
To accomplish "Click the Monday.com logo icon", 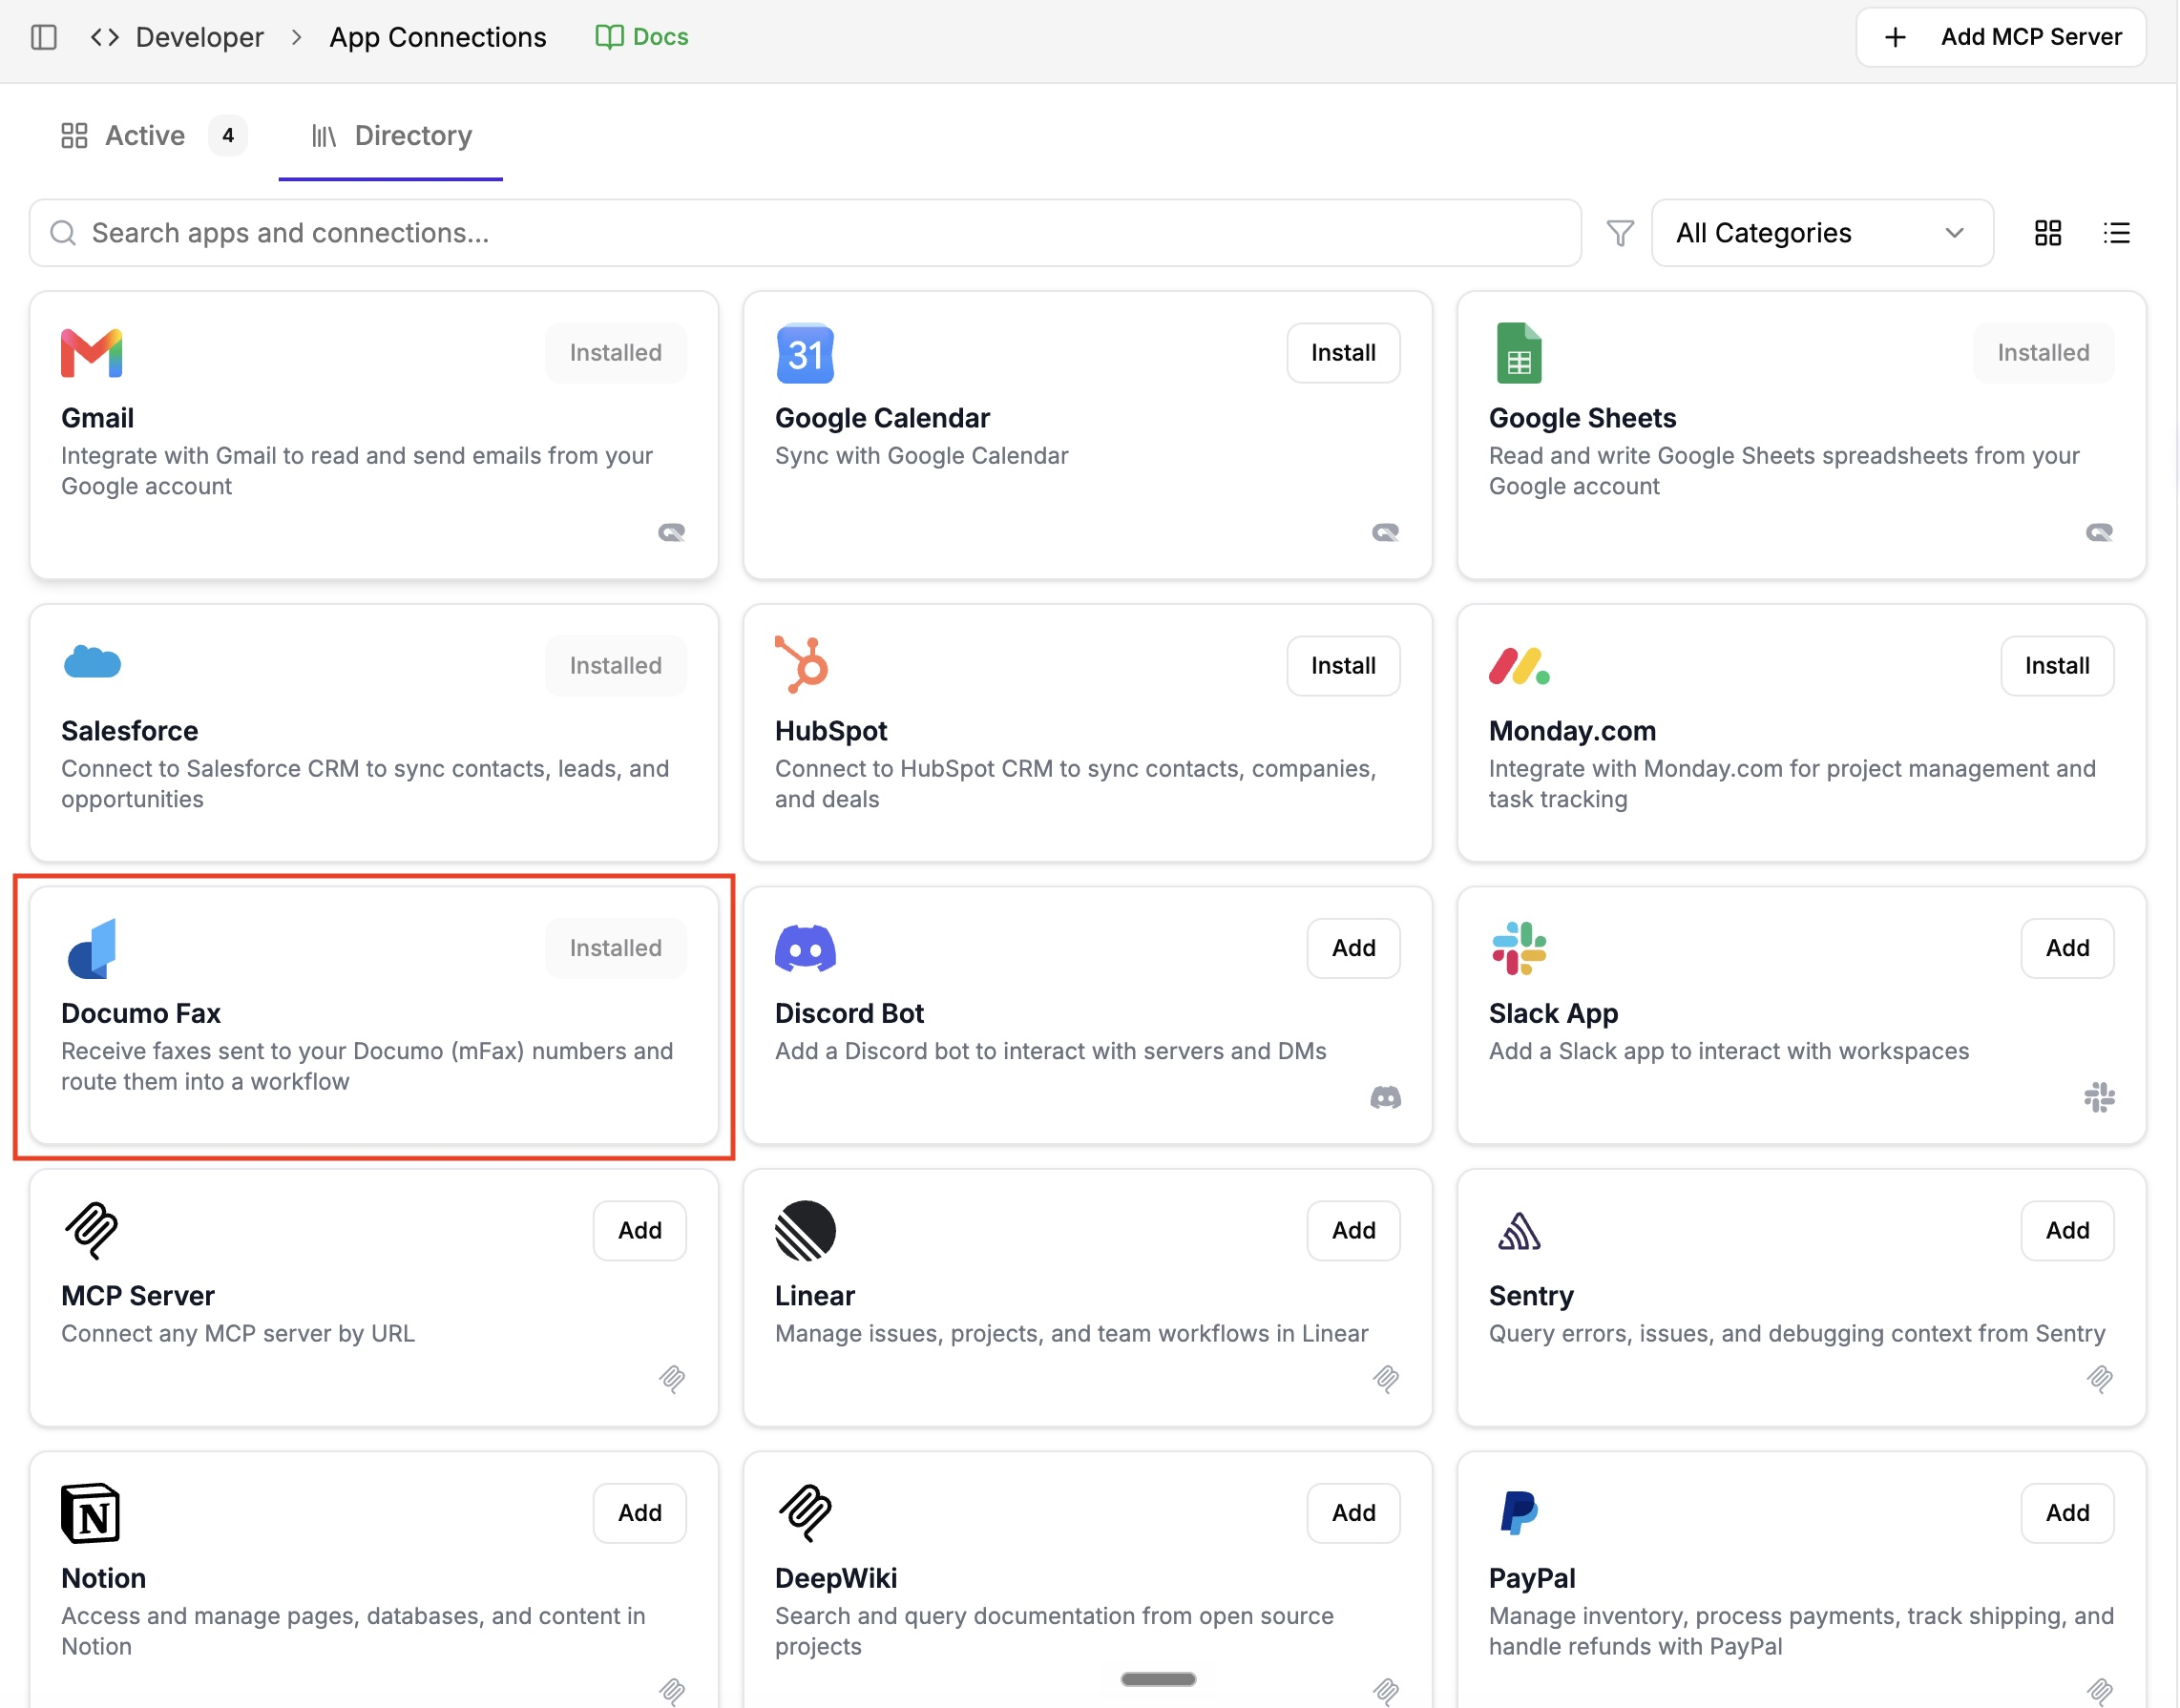I will click(x=1519, y=666).
